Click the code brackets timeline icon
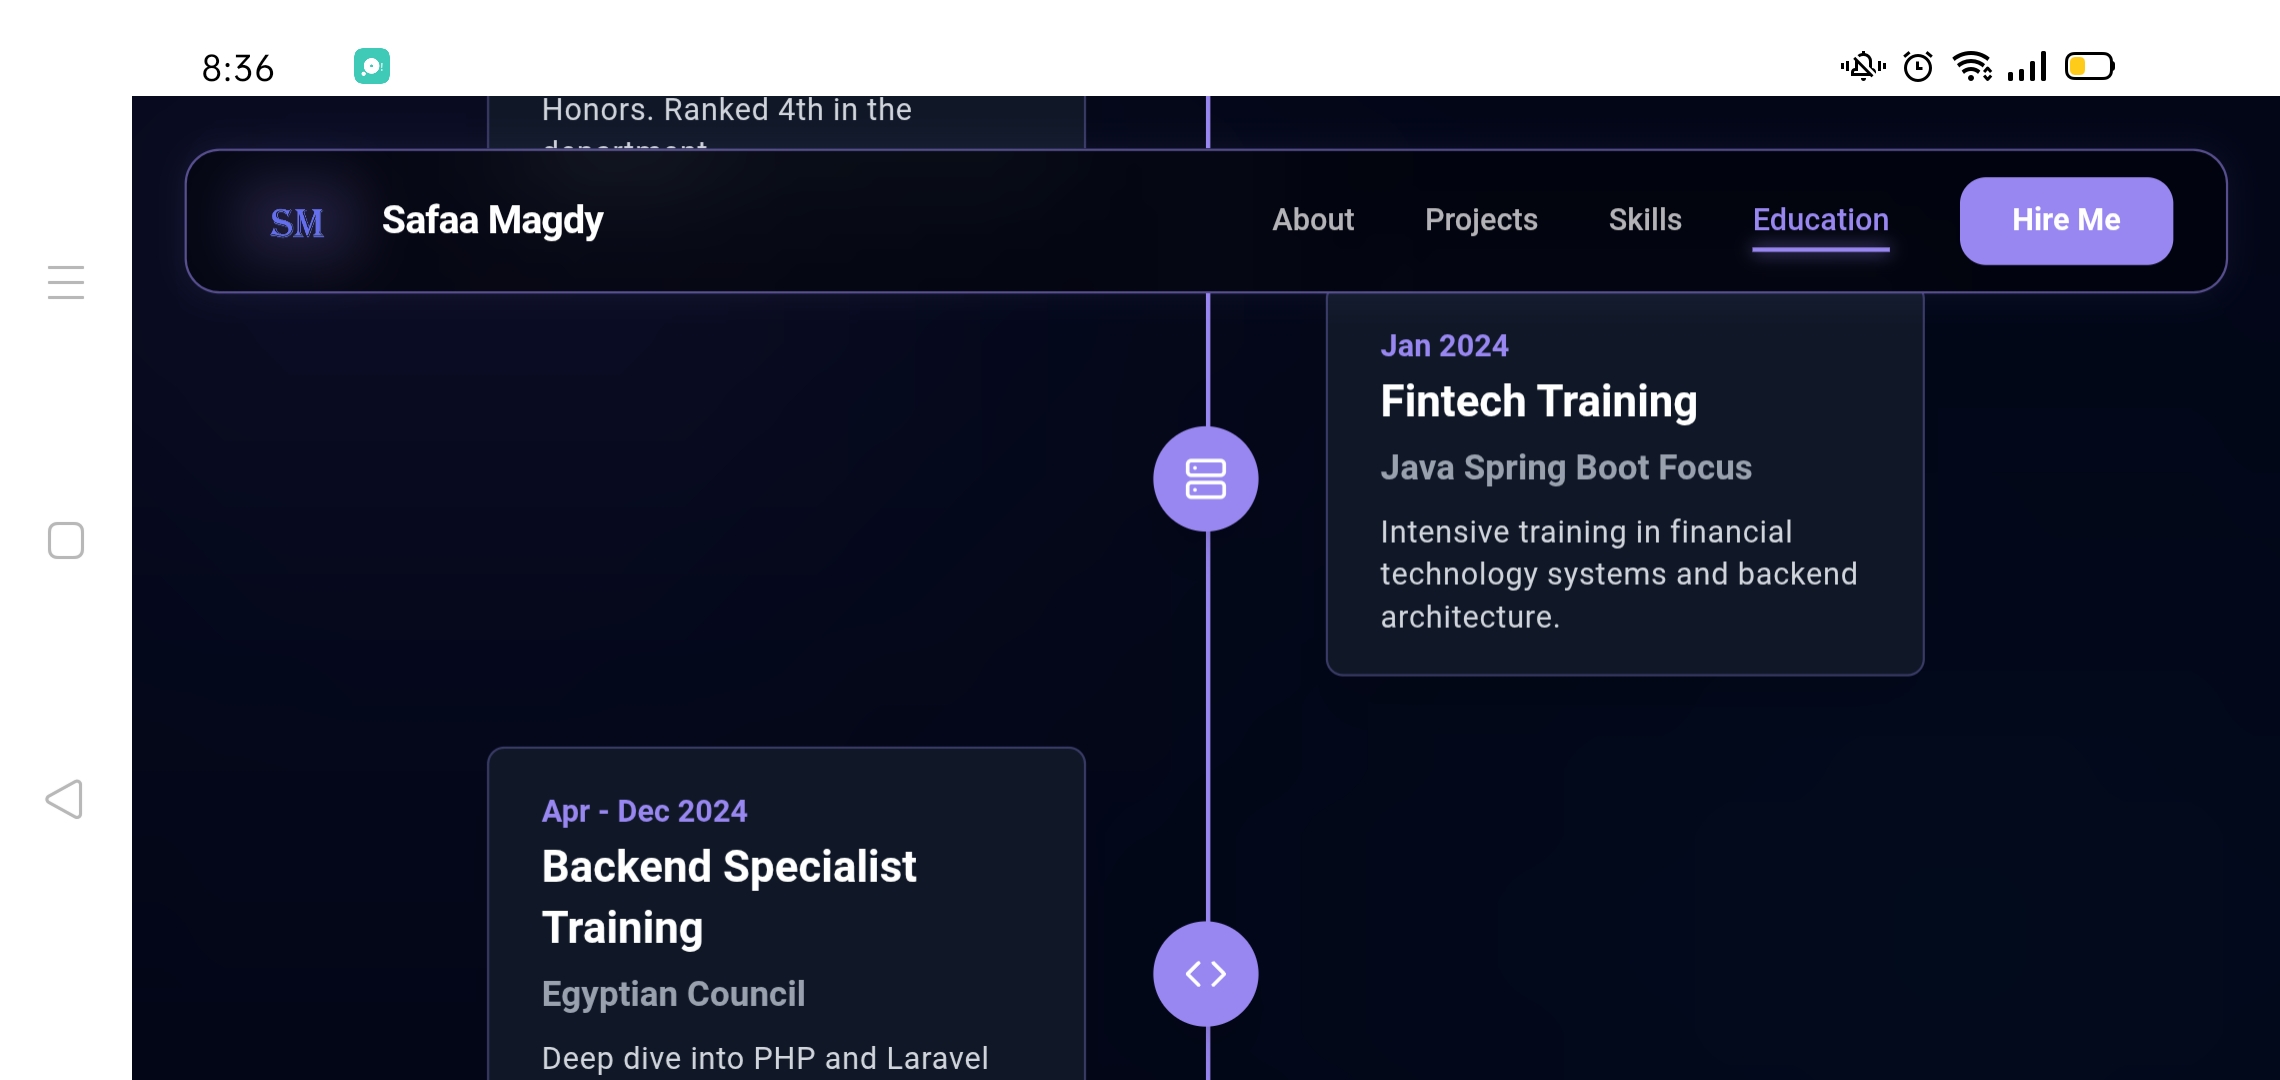Screen dimensions: 2280x1080 (x=1205, y=974)
